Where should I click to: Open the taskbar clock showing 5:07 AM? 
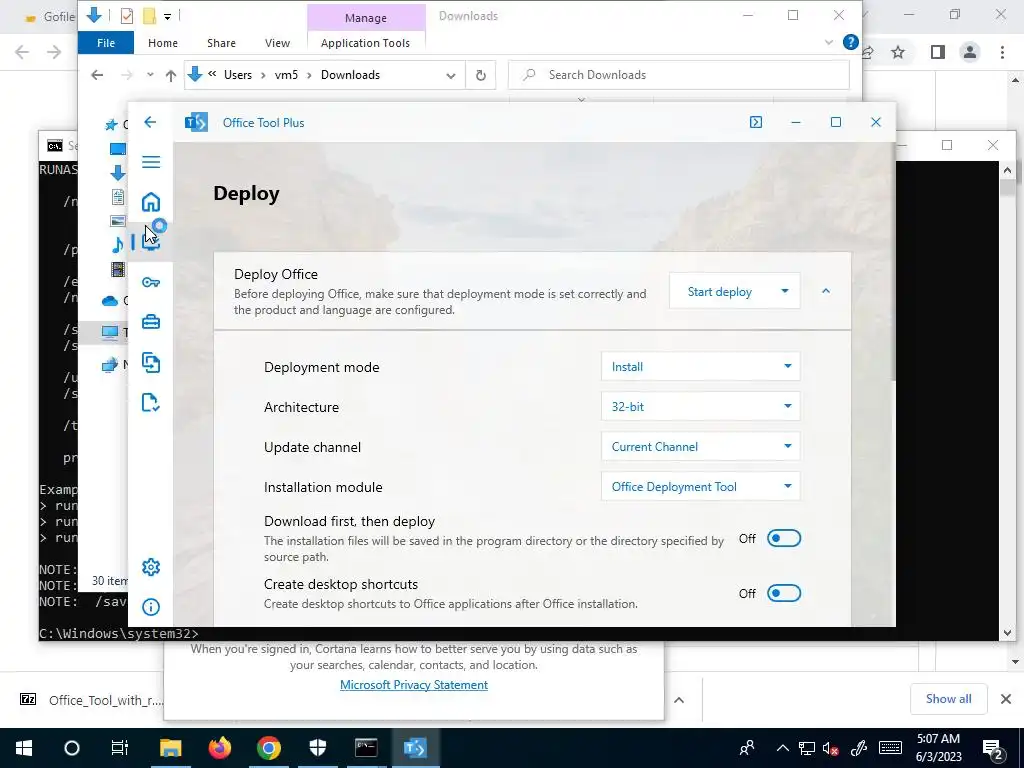pyautogui.click(x=938, y=748)
